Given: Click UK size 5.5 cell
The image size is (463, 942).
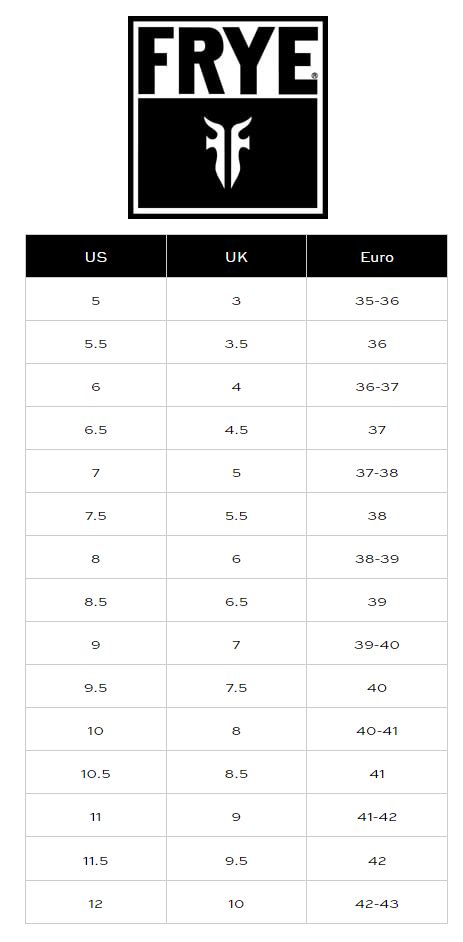Looking at the screenshot, I should [237, 515].
